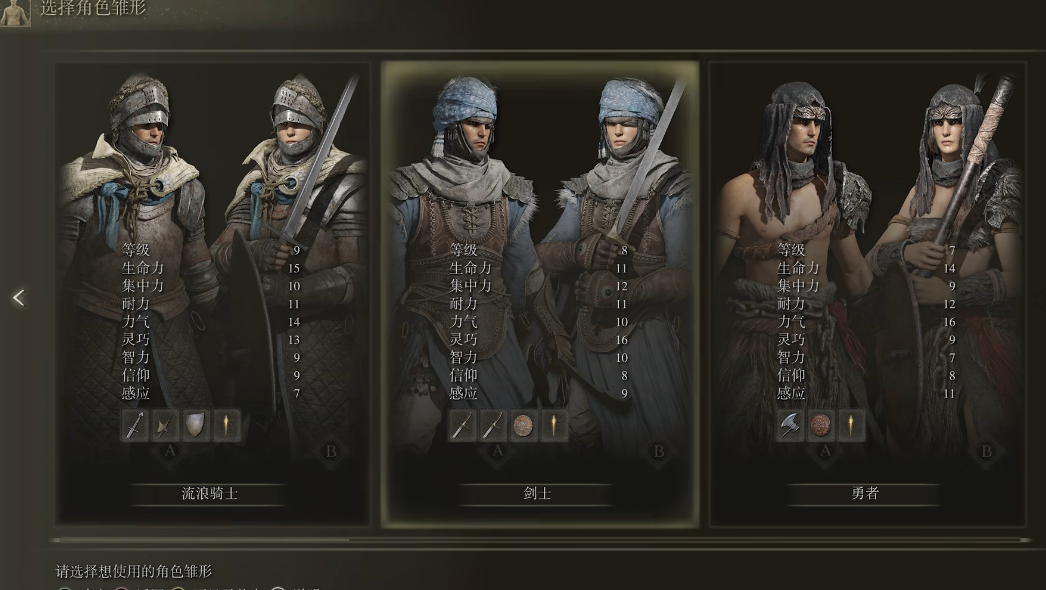This screenshot has width=1046, height=590.
Task: Toggle body type A for 剑士
Action: pos(497,452)
